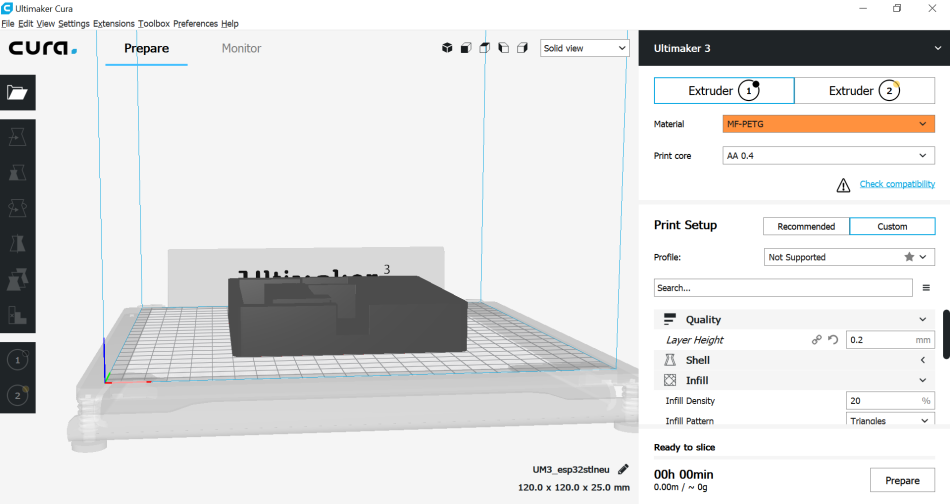Image resolution: width=950 pixels, height=504 pixels.
Task: Click the pencil icon to rename job
Action: pos(623,469)
